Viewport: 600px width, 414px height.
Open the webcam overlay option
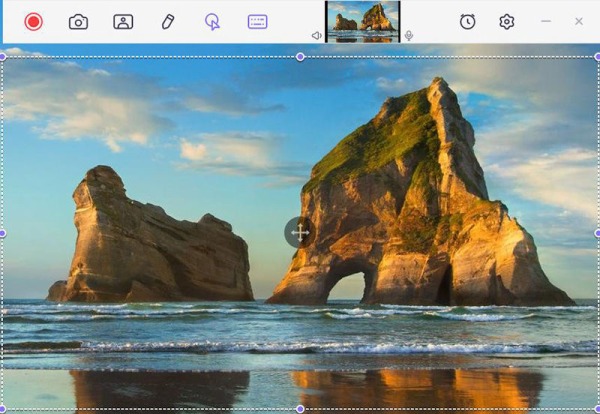123,21
